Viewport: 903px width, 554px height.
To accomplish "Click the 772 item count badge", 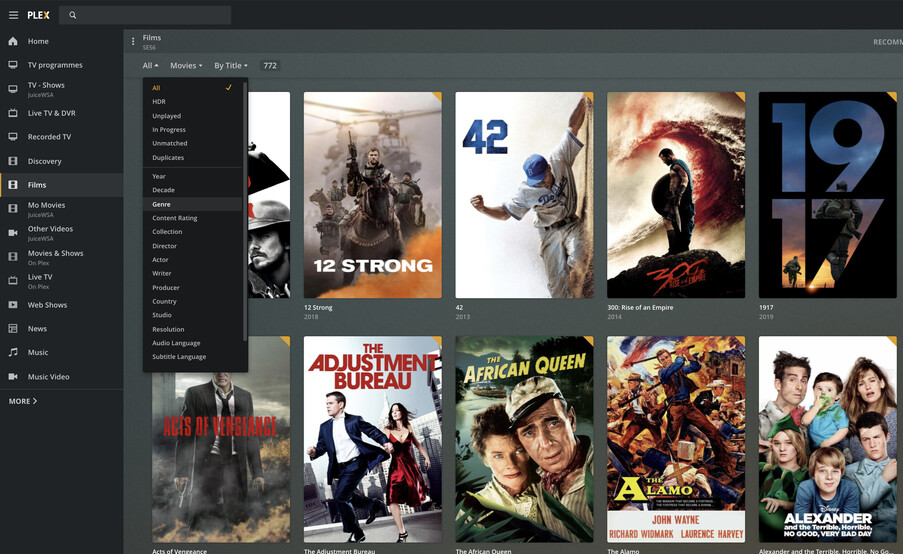I will coord(270,66).
